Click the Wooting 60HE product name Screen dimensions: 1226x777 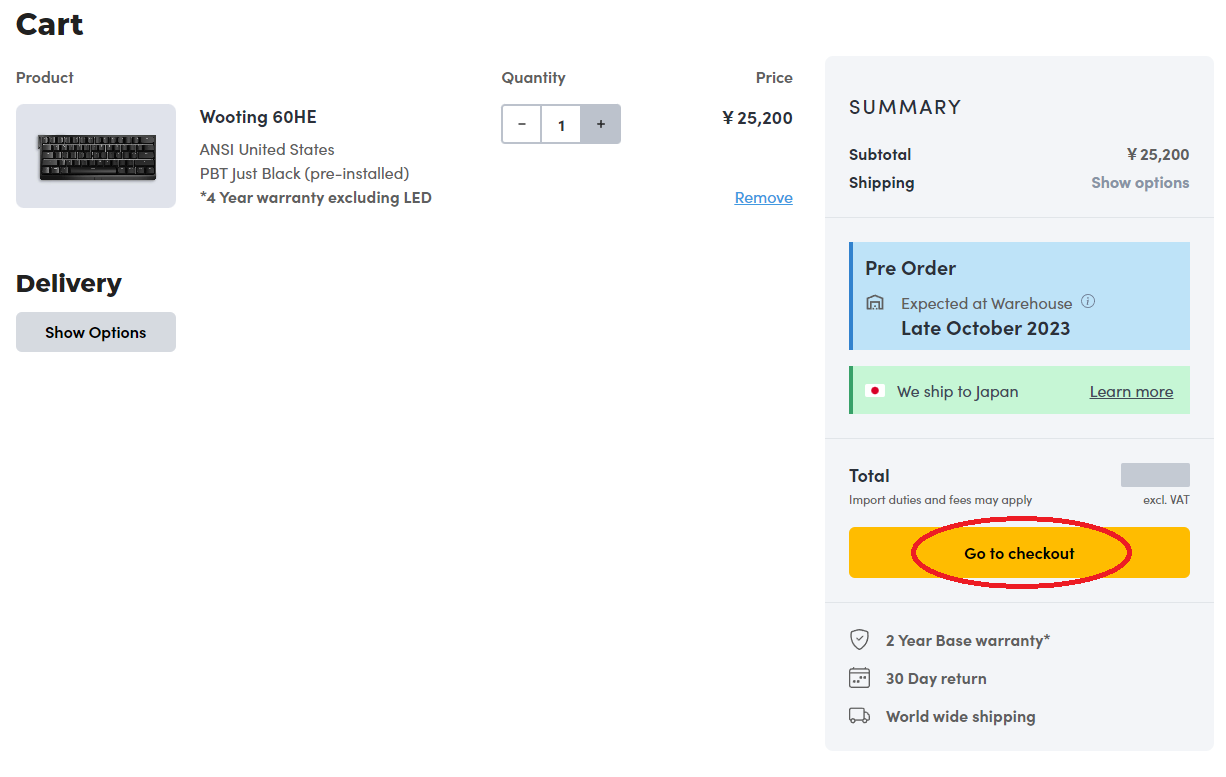(x=258, y=117)
